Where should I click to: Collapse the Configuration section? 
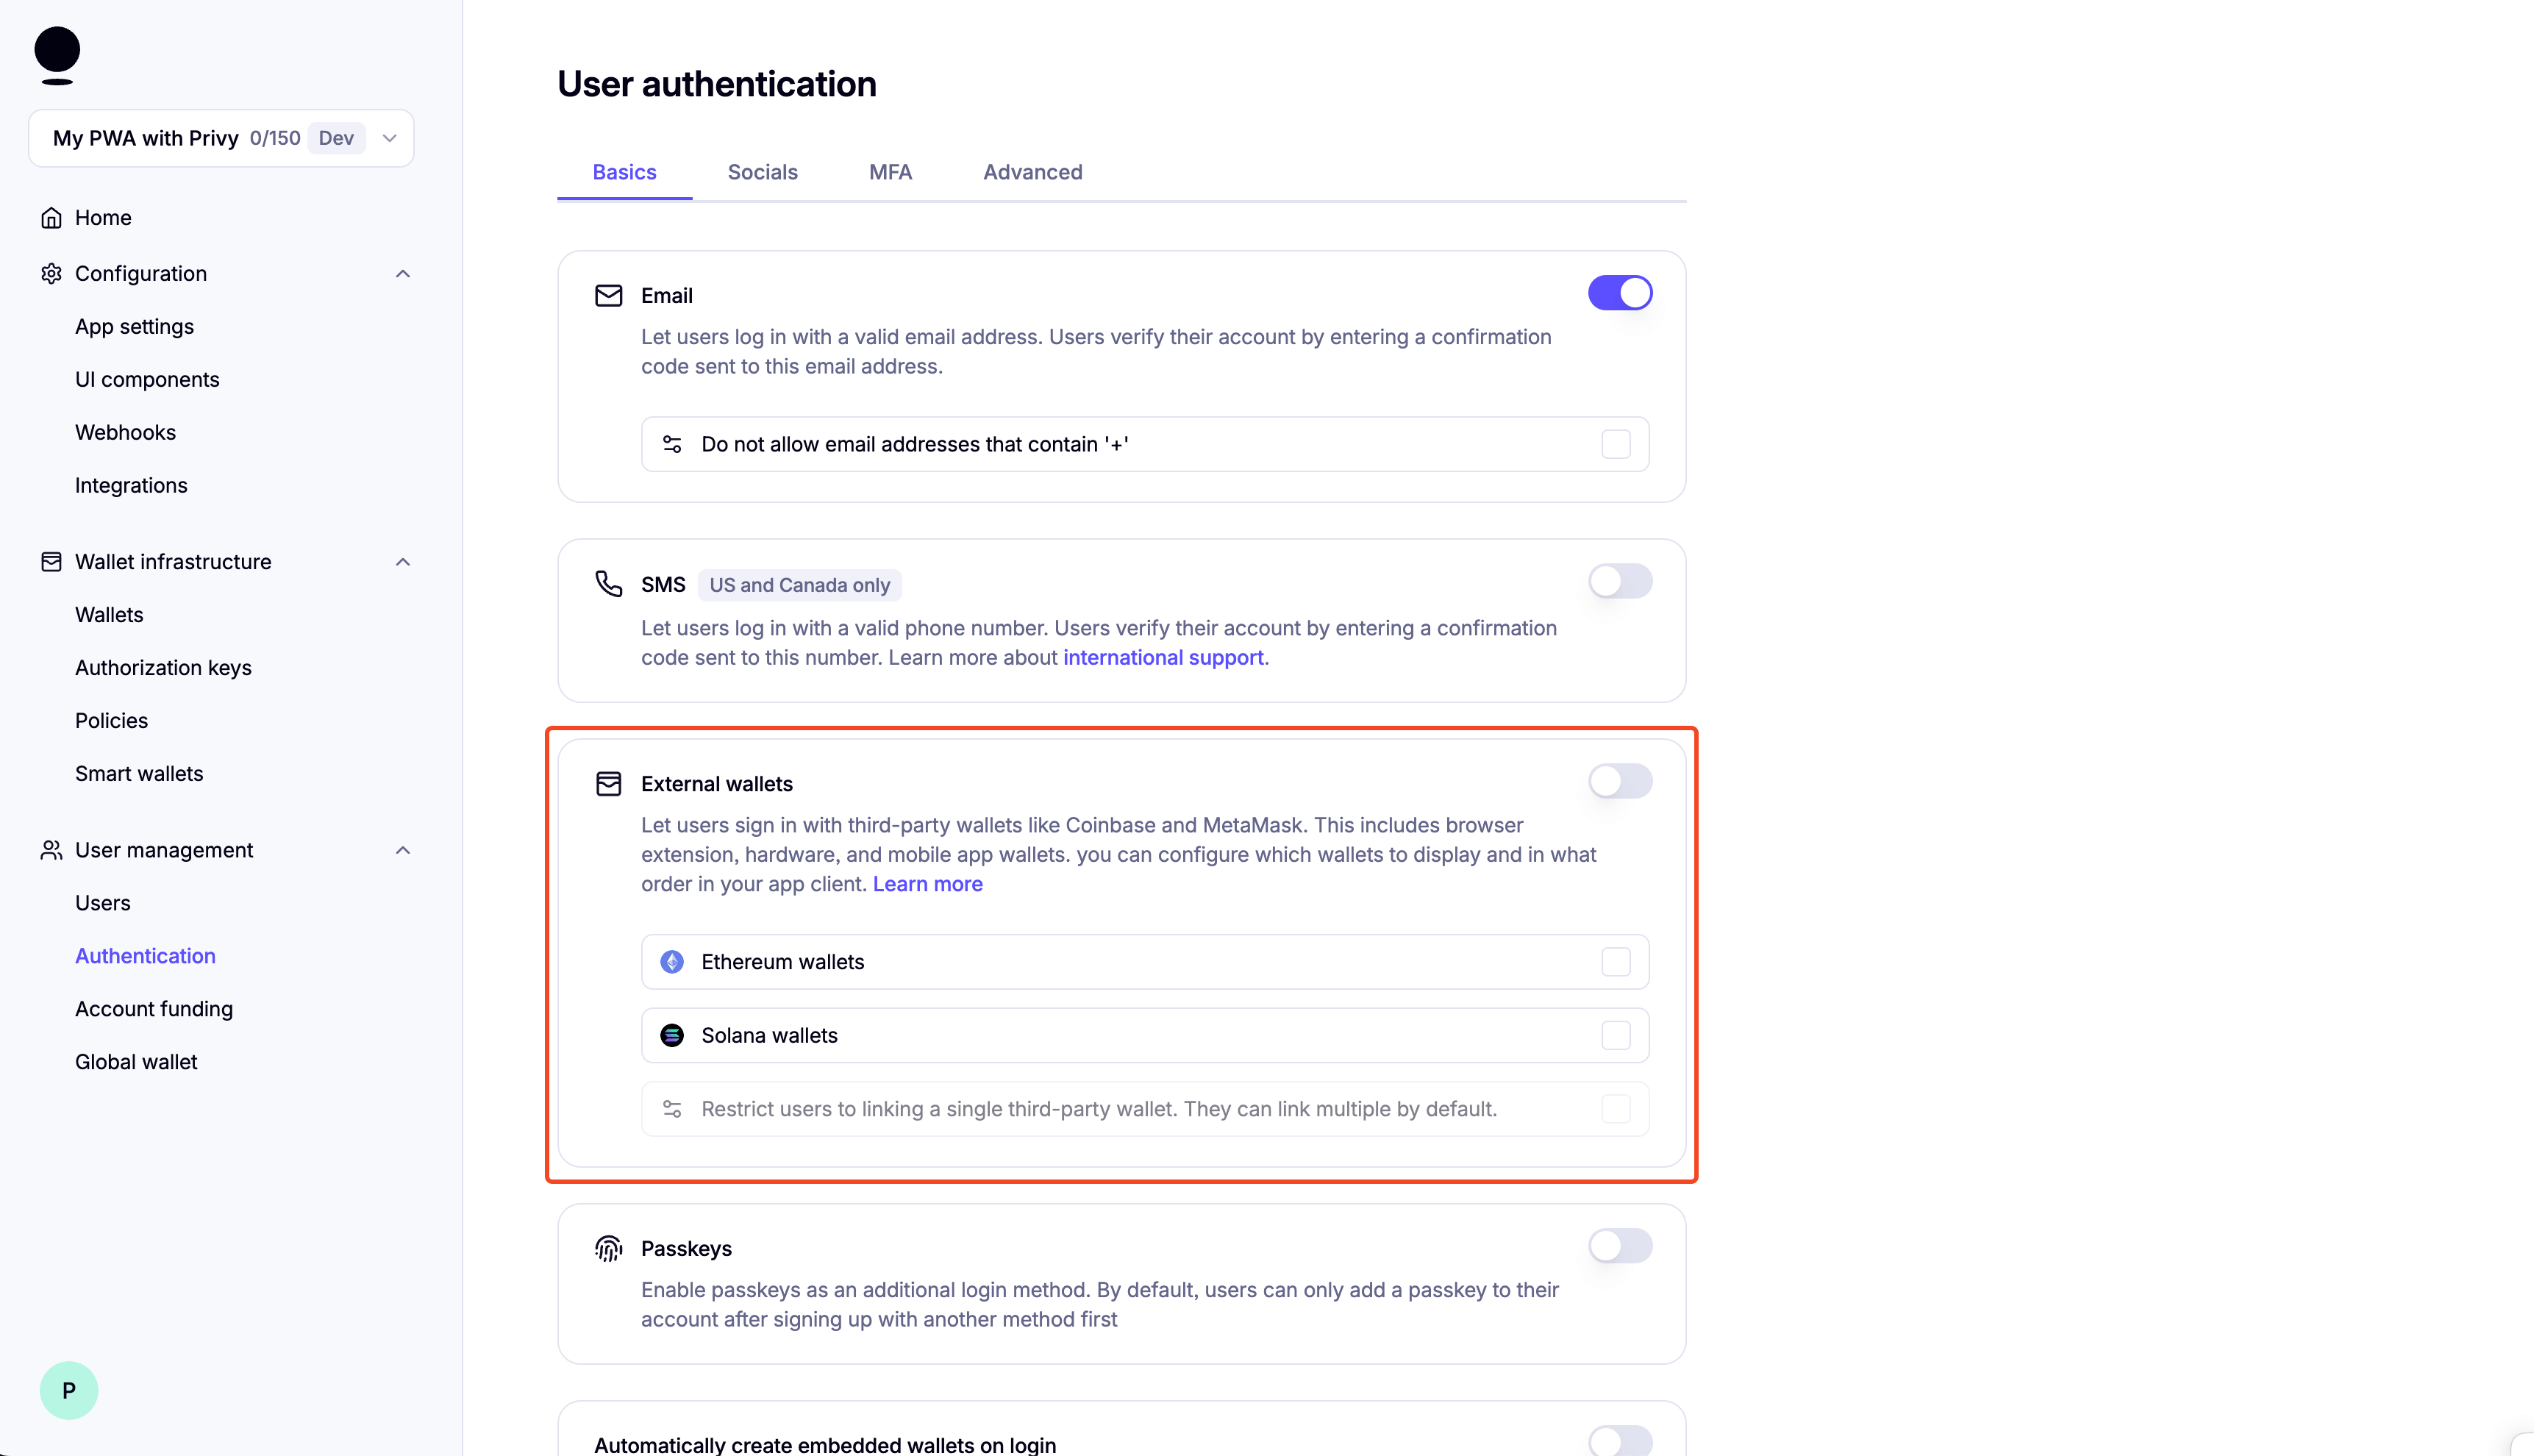tap(403, 273)
